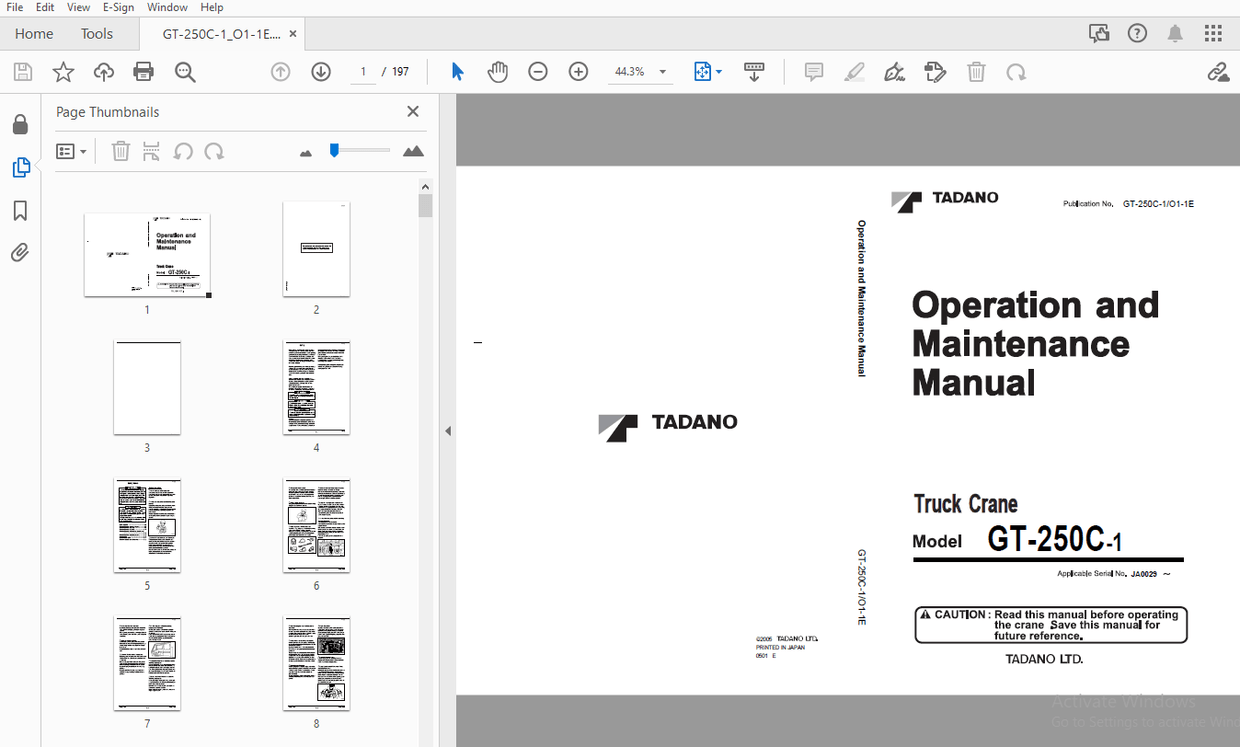1240x747 pixels.
Task: Click the Print icon
Action: pyautogui.click(x=143, y=71)
